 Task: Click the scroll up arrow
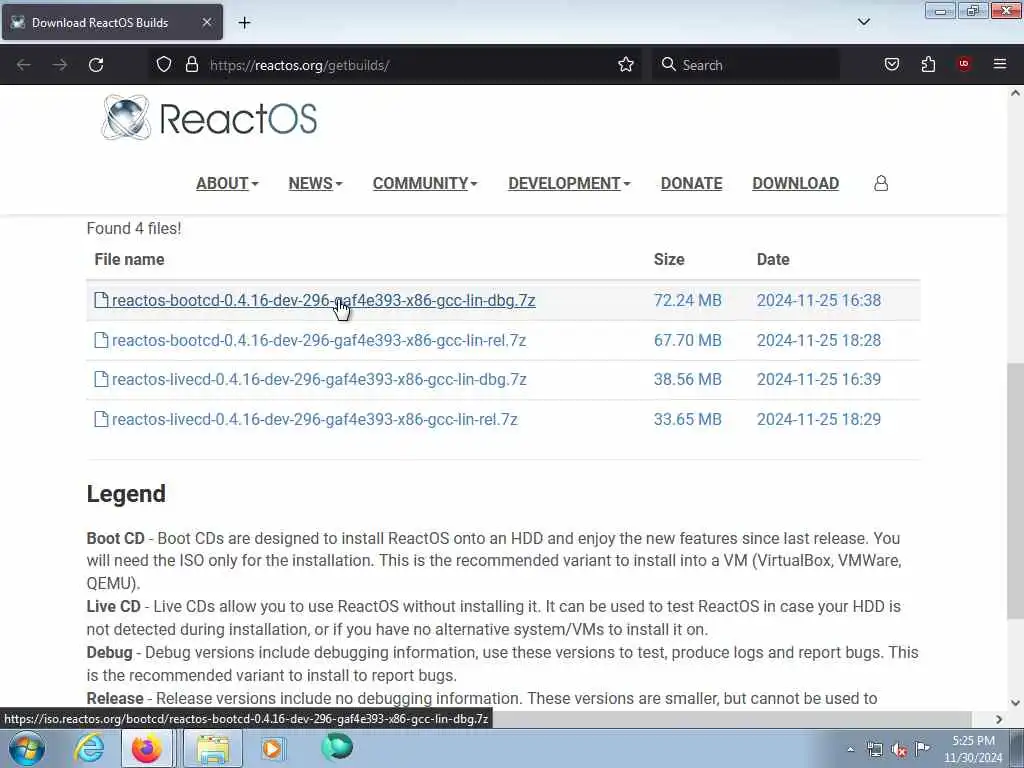coord(1015,93)
